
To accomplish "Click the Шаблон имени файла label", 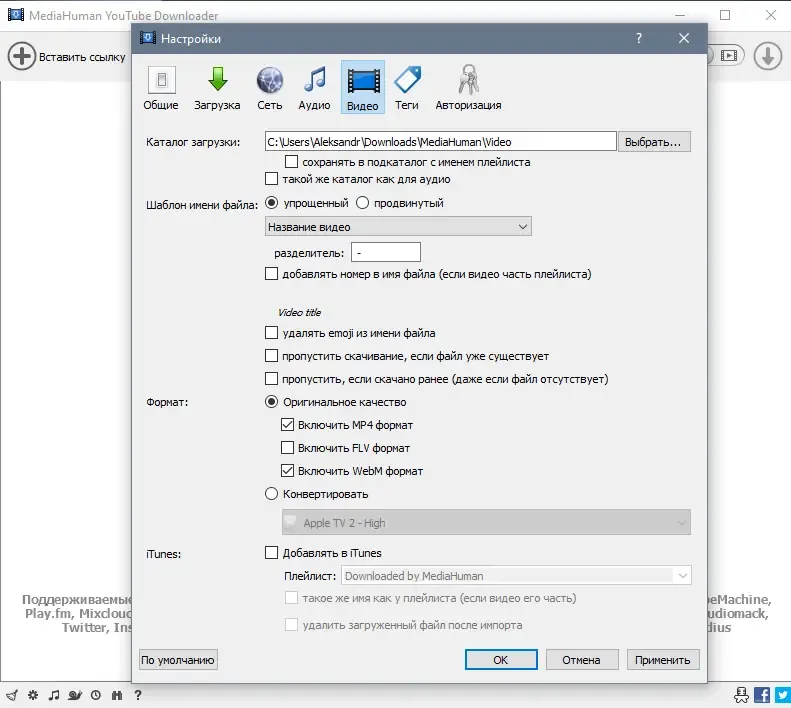I will pyautogui.click(x=202, y=205).
